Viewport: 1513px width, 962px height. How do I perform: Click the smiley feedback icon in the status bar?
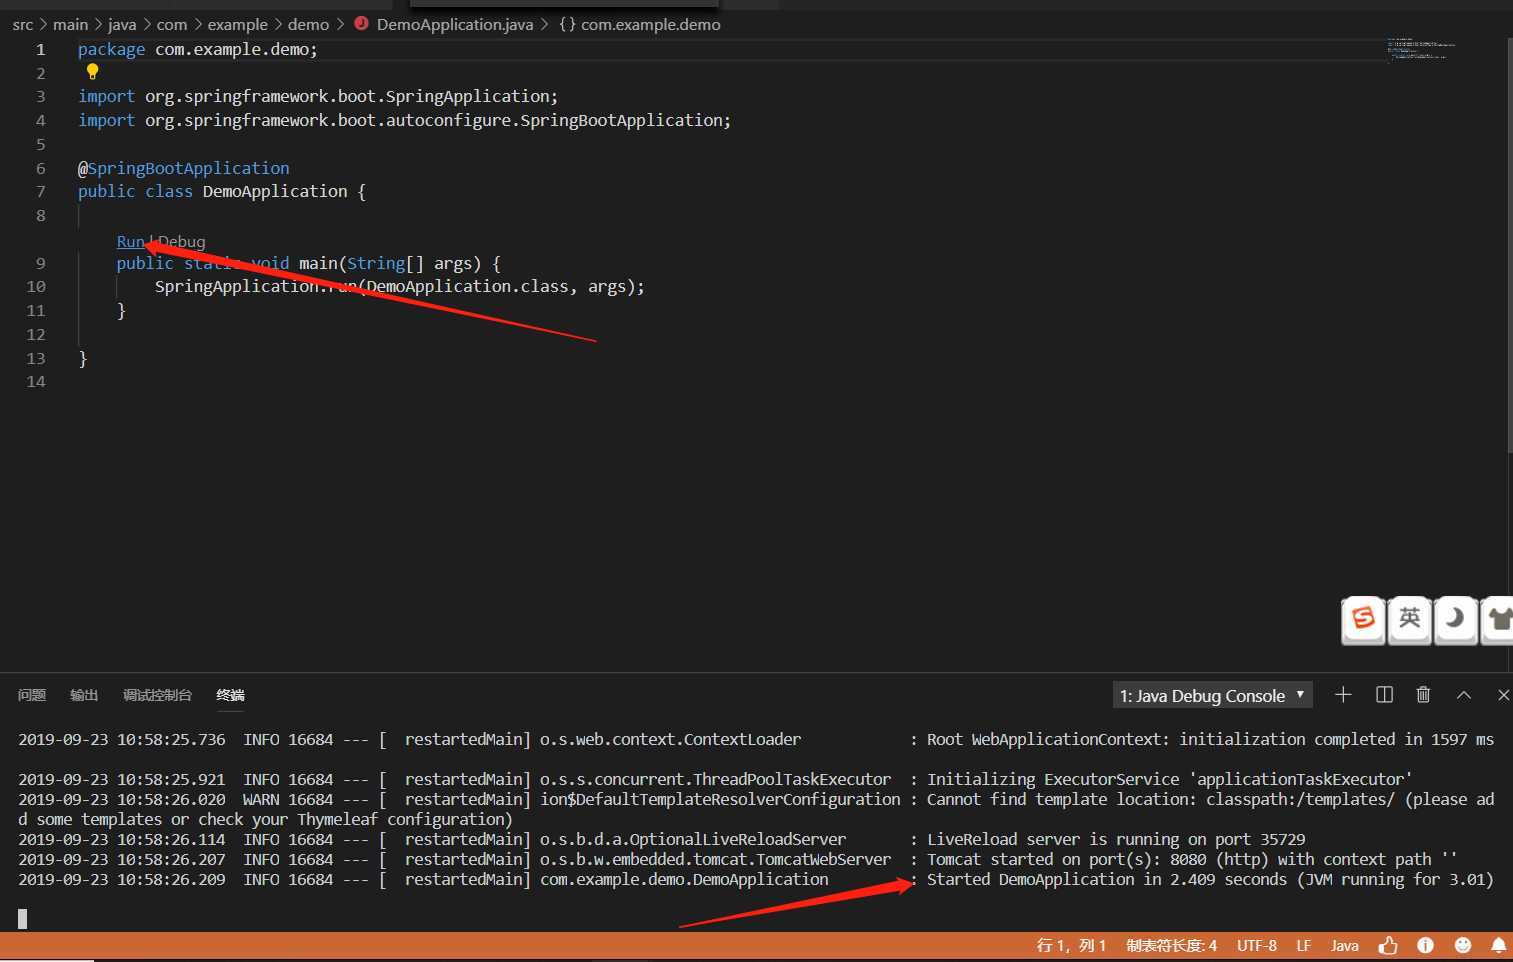pyautogui.click(x=1463, y=945)
